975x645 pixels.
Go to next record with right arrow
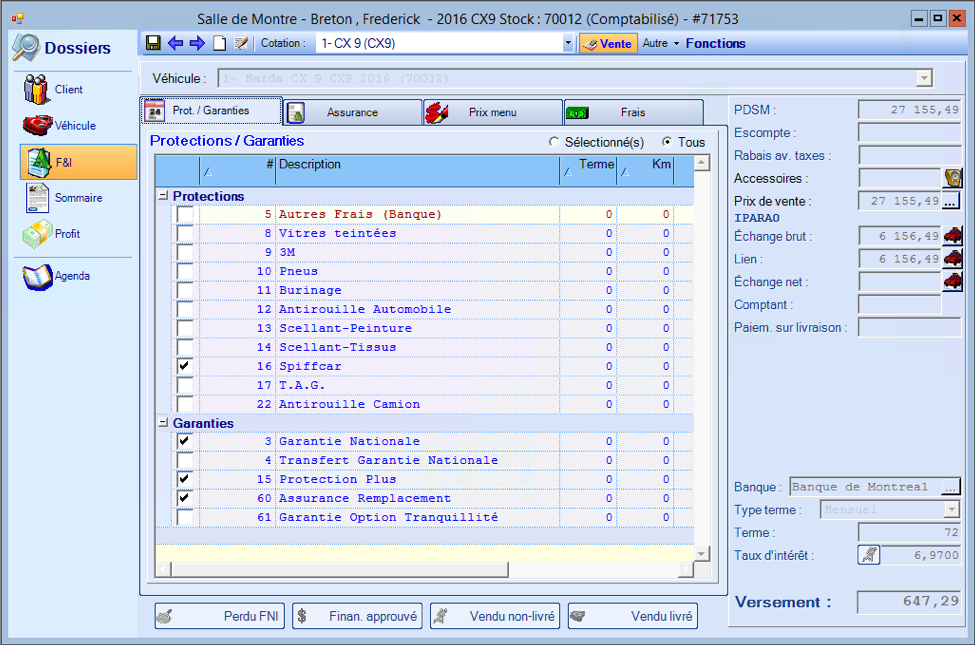(197, 43)
